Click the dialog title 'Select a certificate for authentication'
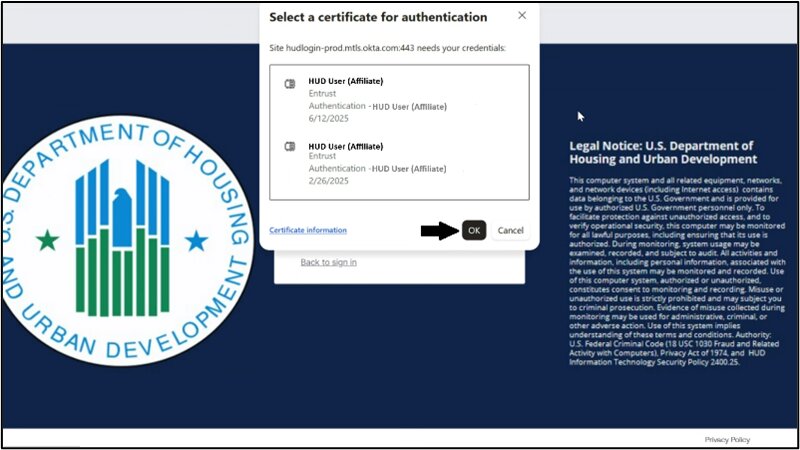 pos(378,17)
